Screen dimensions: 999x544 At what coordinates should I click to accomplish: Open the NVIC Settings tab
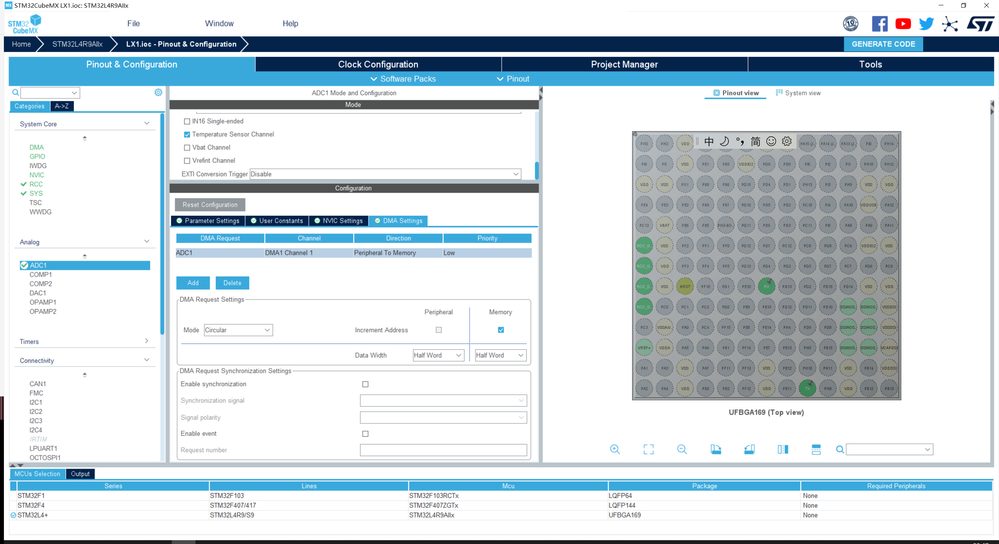[x=338, y=221]
